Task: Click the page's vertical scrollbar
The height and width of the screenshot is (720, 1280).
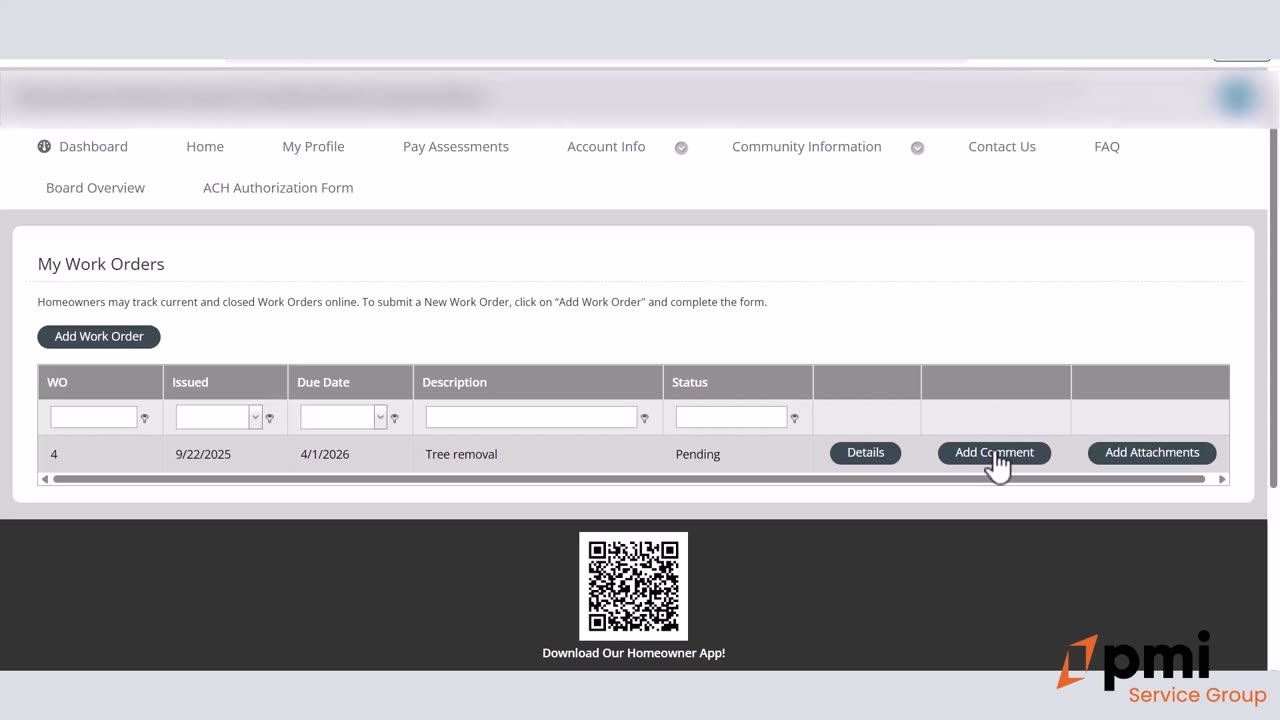Action: tap(1273, 308)
